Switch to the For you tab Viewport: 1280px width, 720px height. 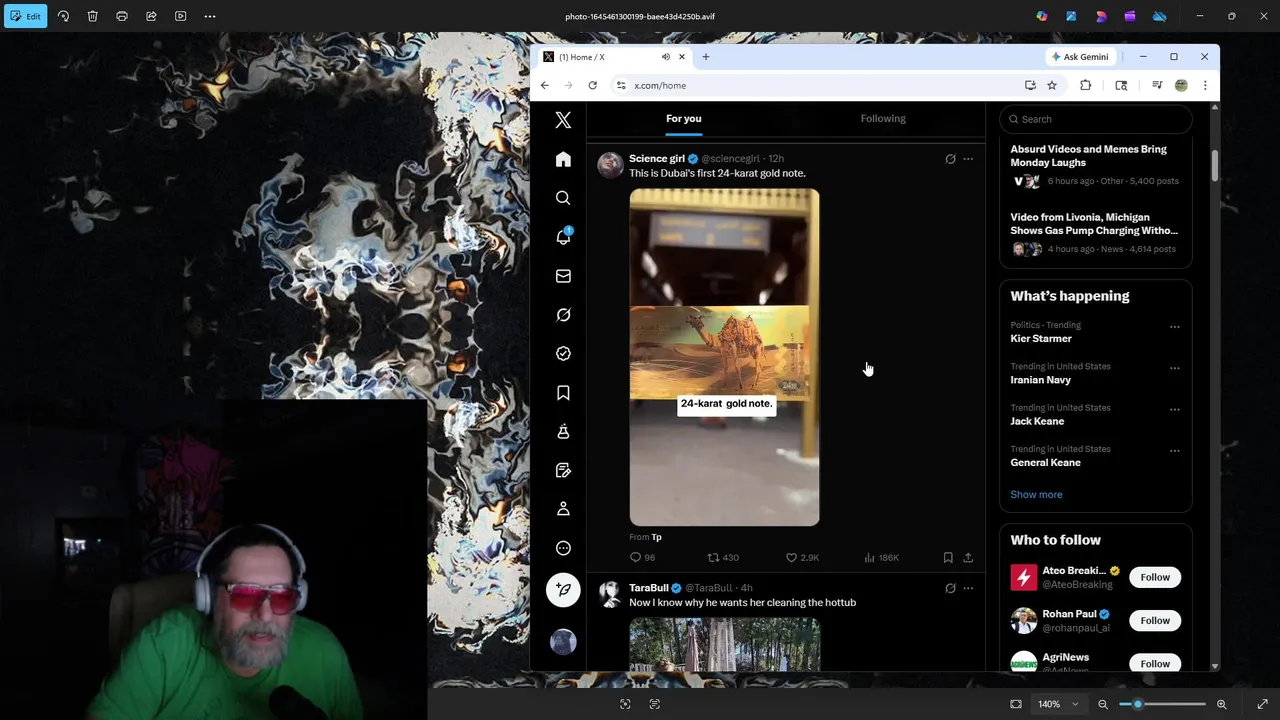[684, 118]
